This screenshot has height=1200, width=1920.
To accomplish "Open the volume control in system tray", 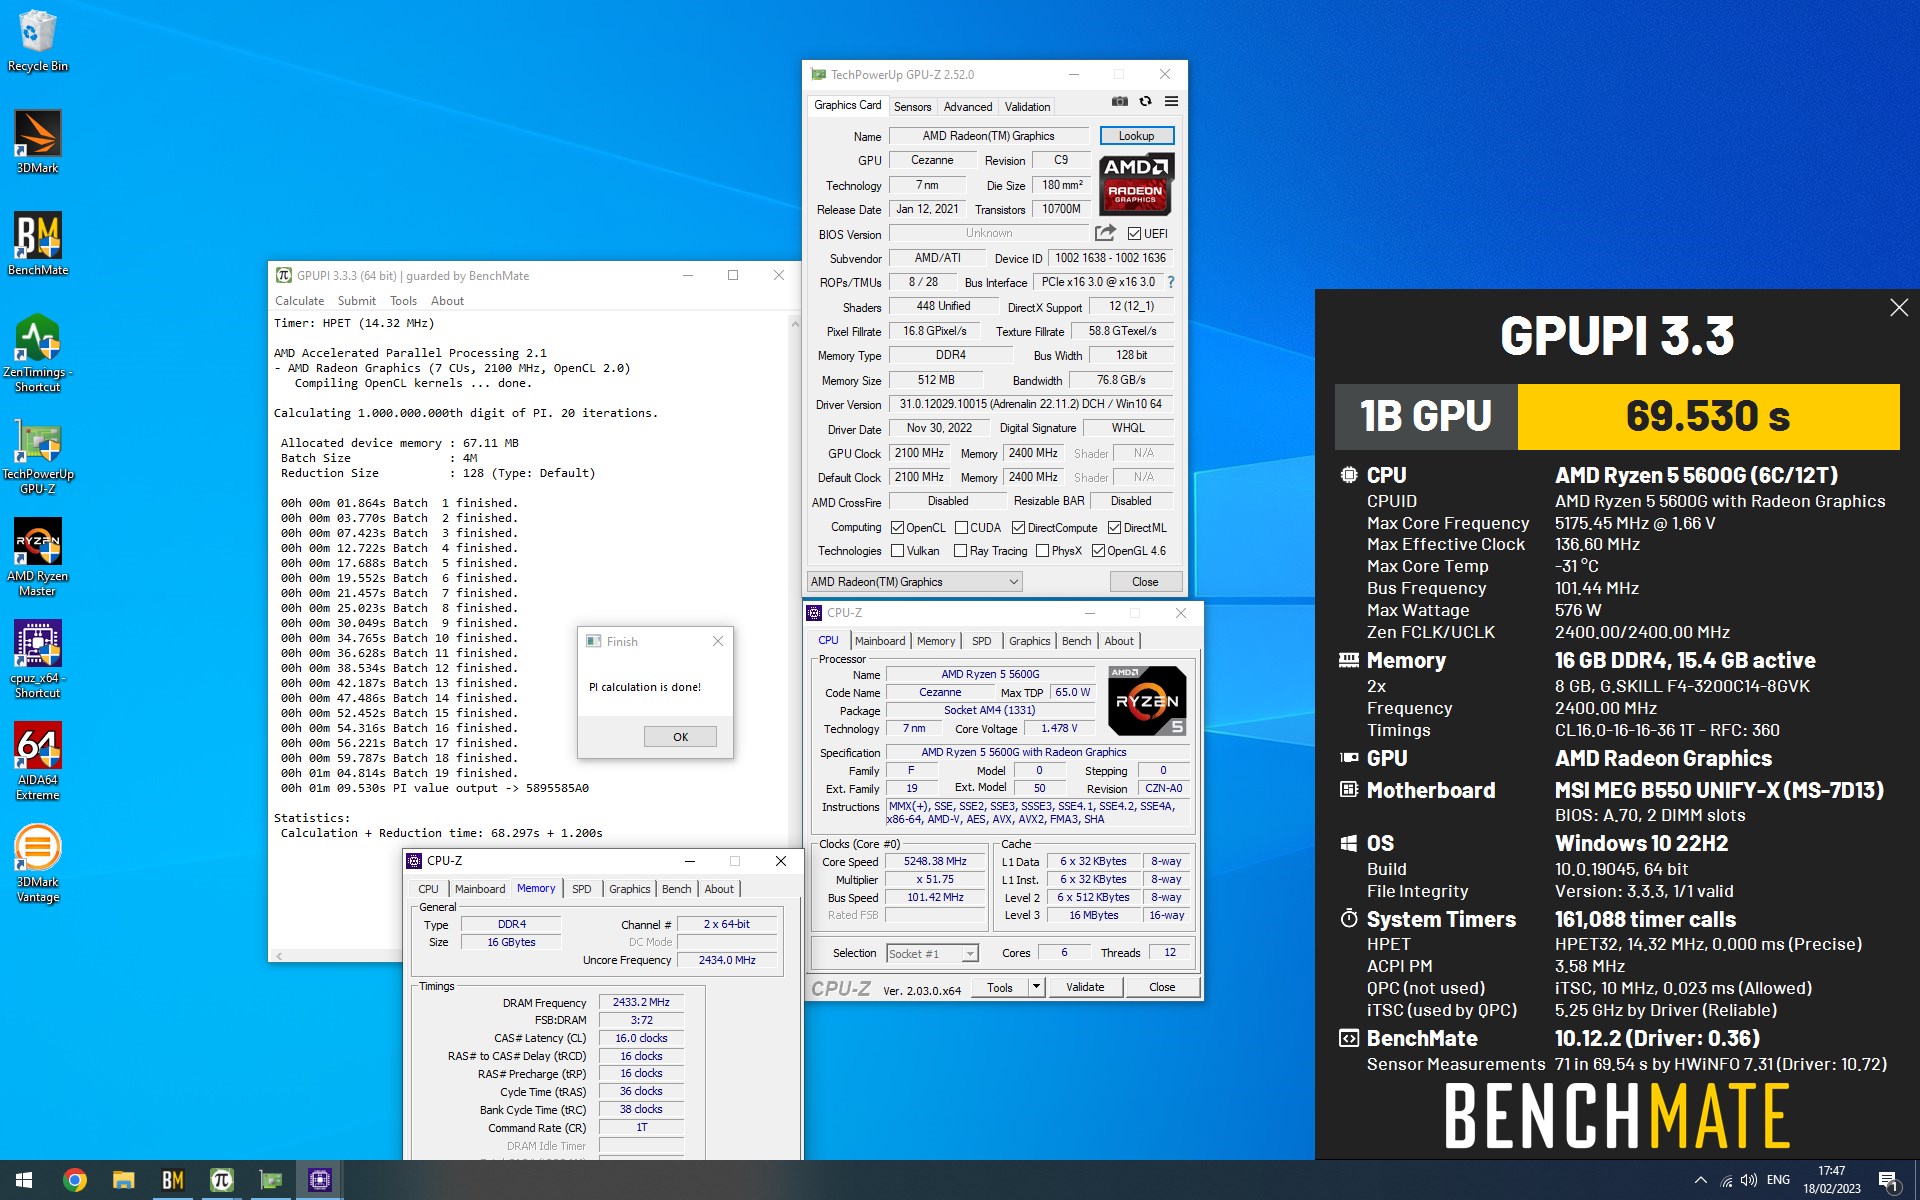I will pos(1749,1180).
